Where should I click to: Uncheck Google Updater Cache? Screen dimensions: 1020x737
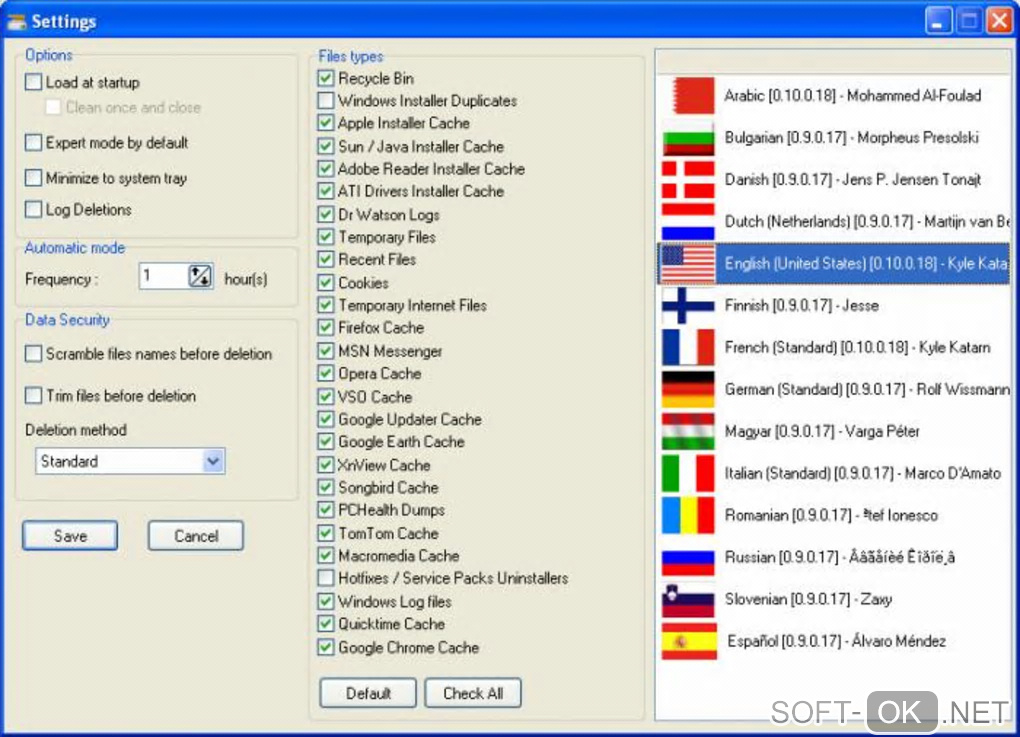(x=326, y=420)
